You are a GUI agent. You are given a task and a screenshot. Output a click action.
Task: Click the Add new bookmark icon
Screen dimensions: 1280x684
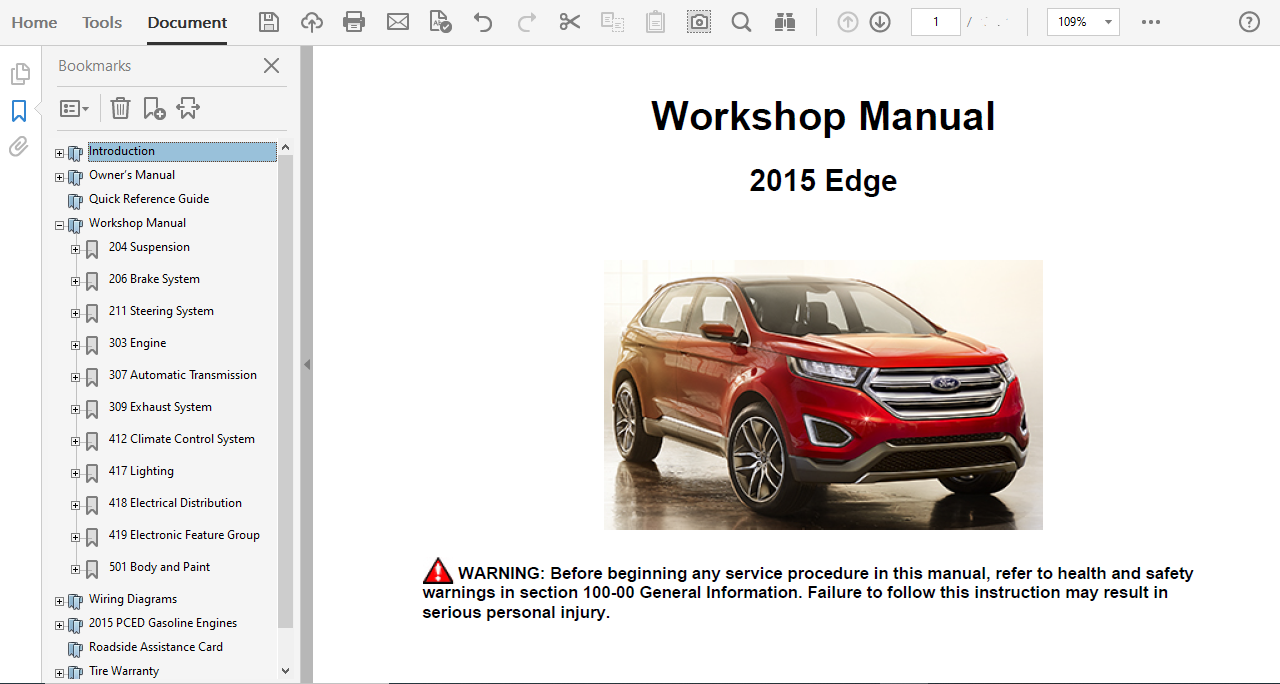pyautogui.click(x=154, y=108)
